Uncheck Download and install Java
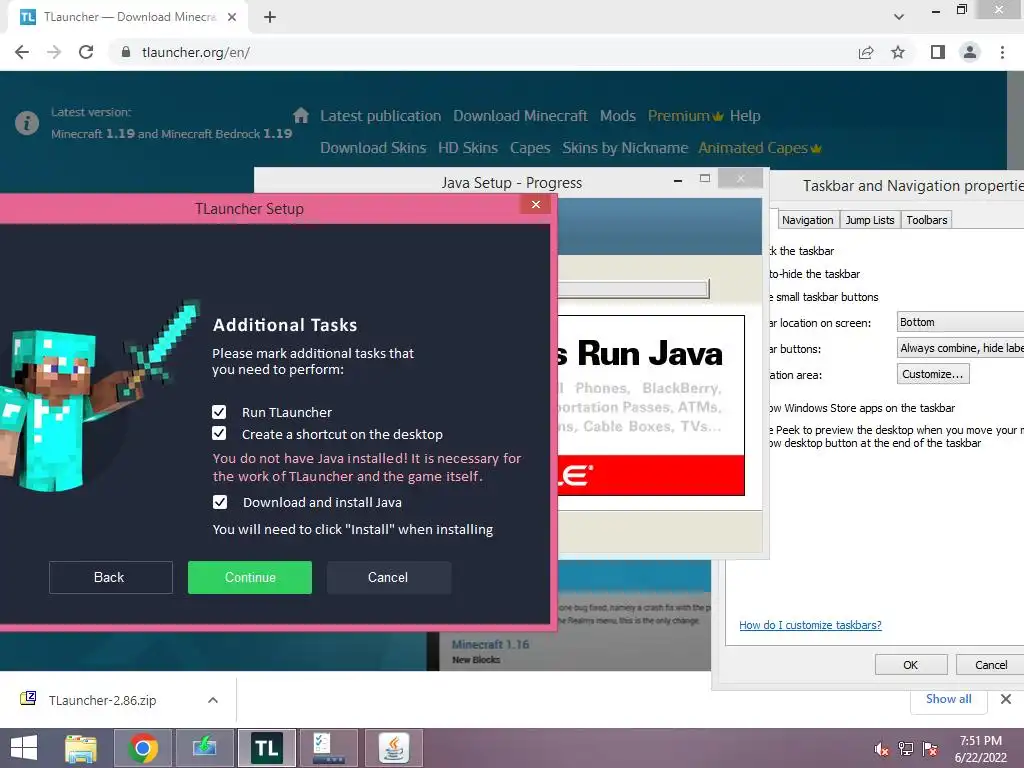Screen dimensions: 1024x768 point(220,502)
